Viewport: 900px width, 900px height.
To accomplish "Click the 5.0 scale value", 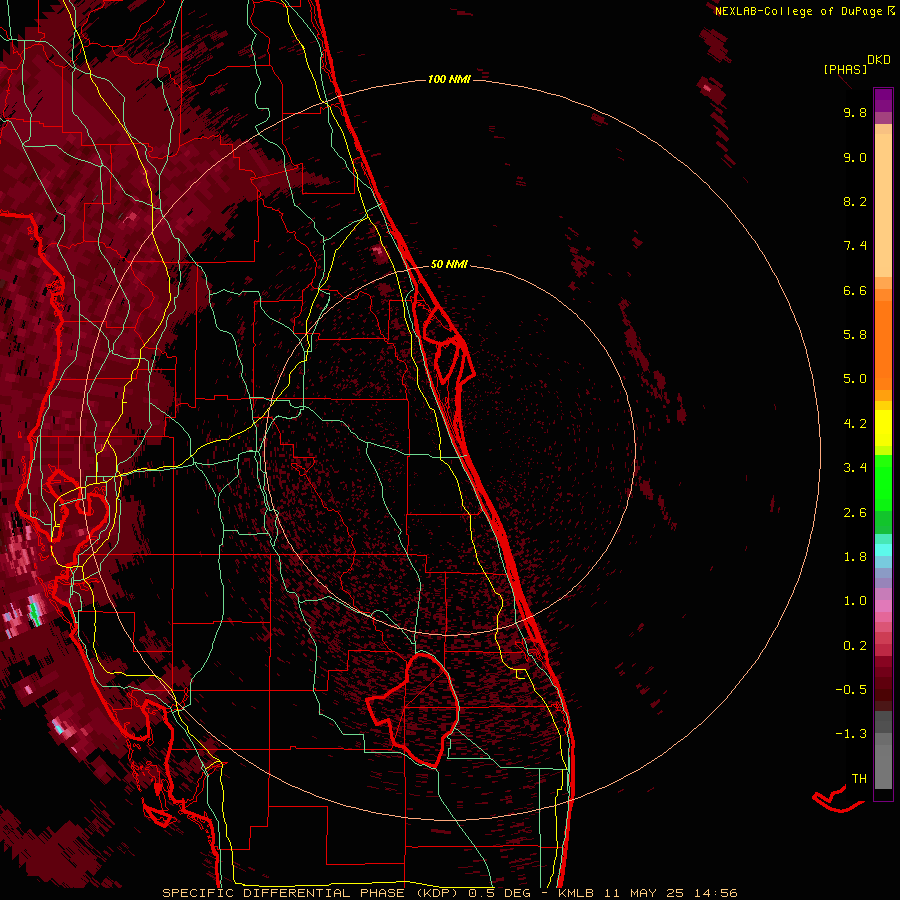I will [855, 379].
